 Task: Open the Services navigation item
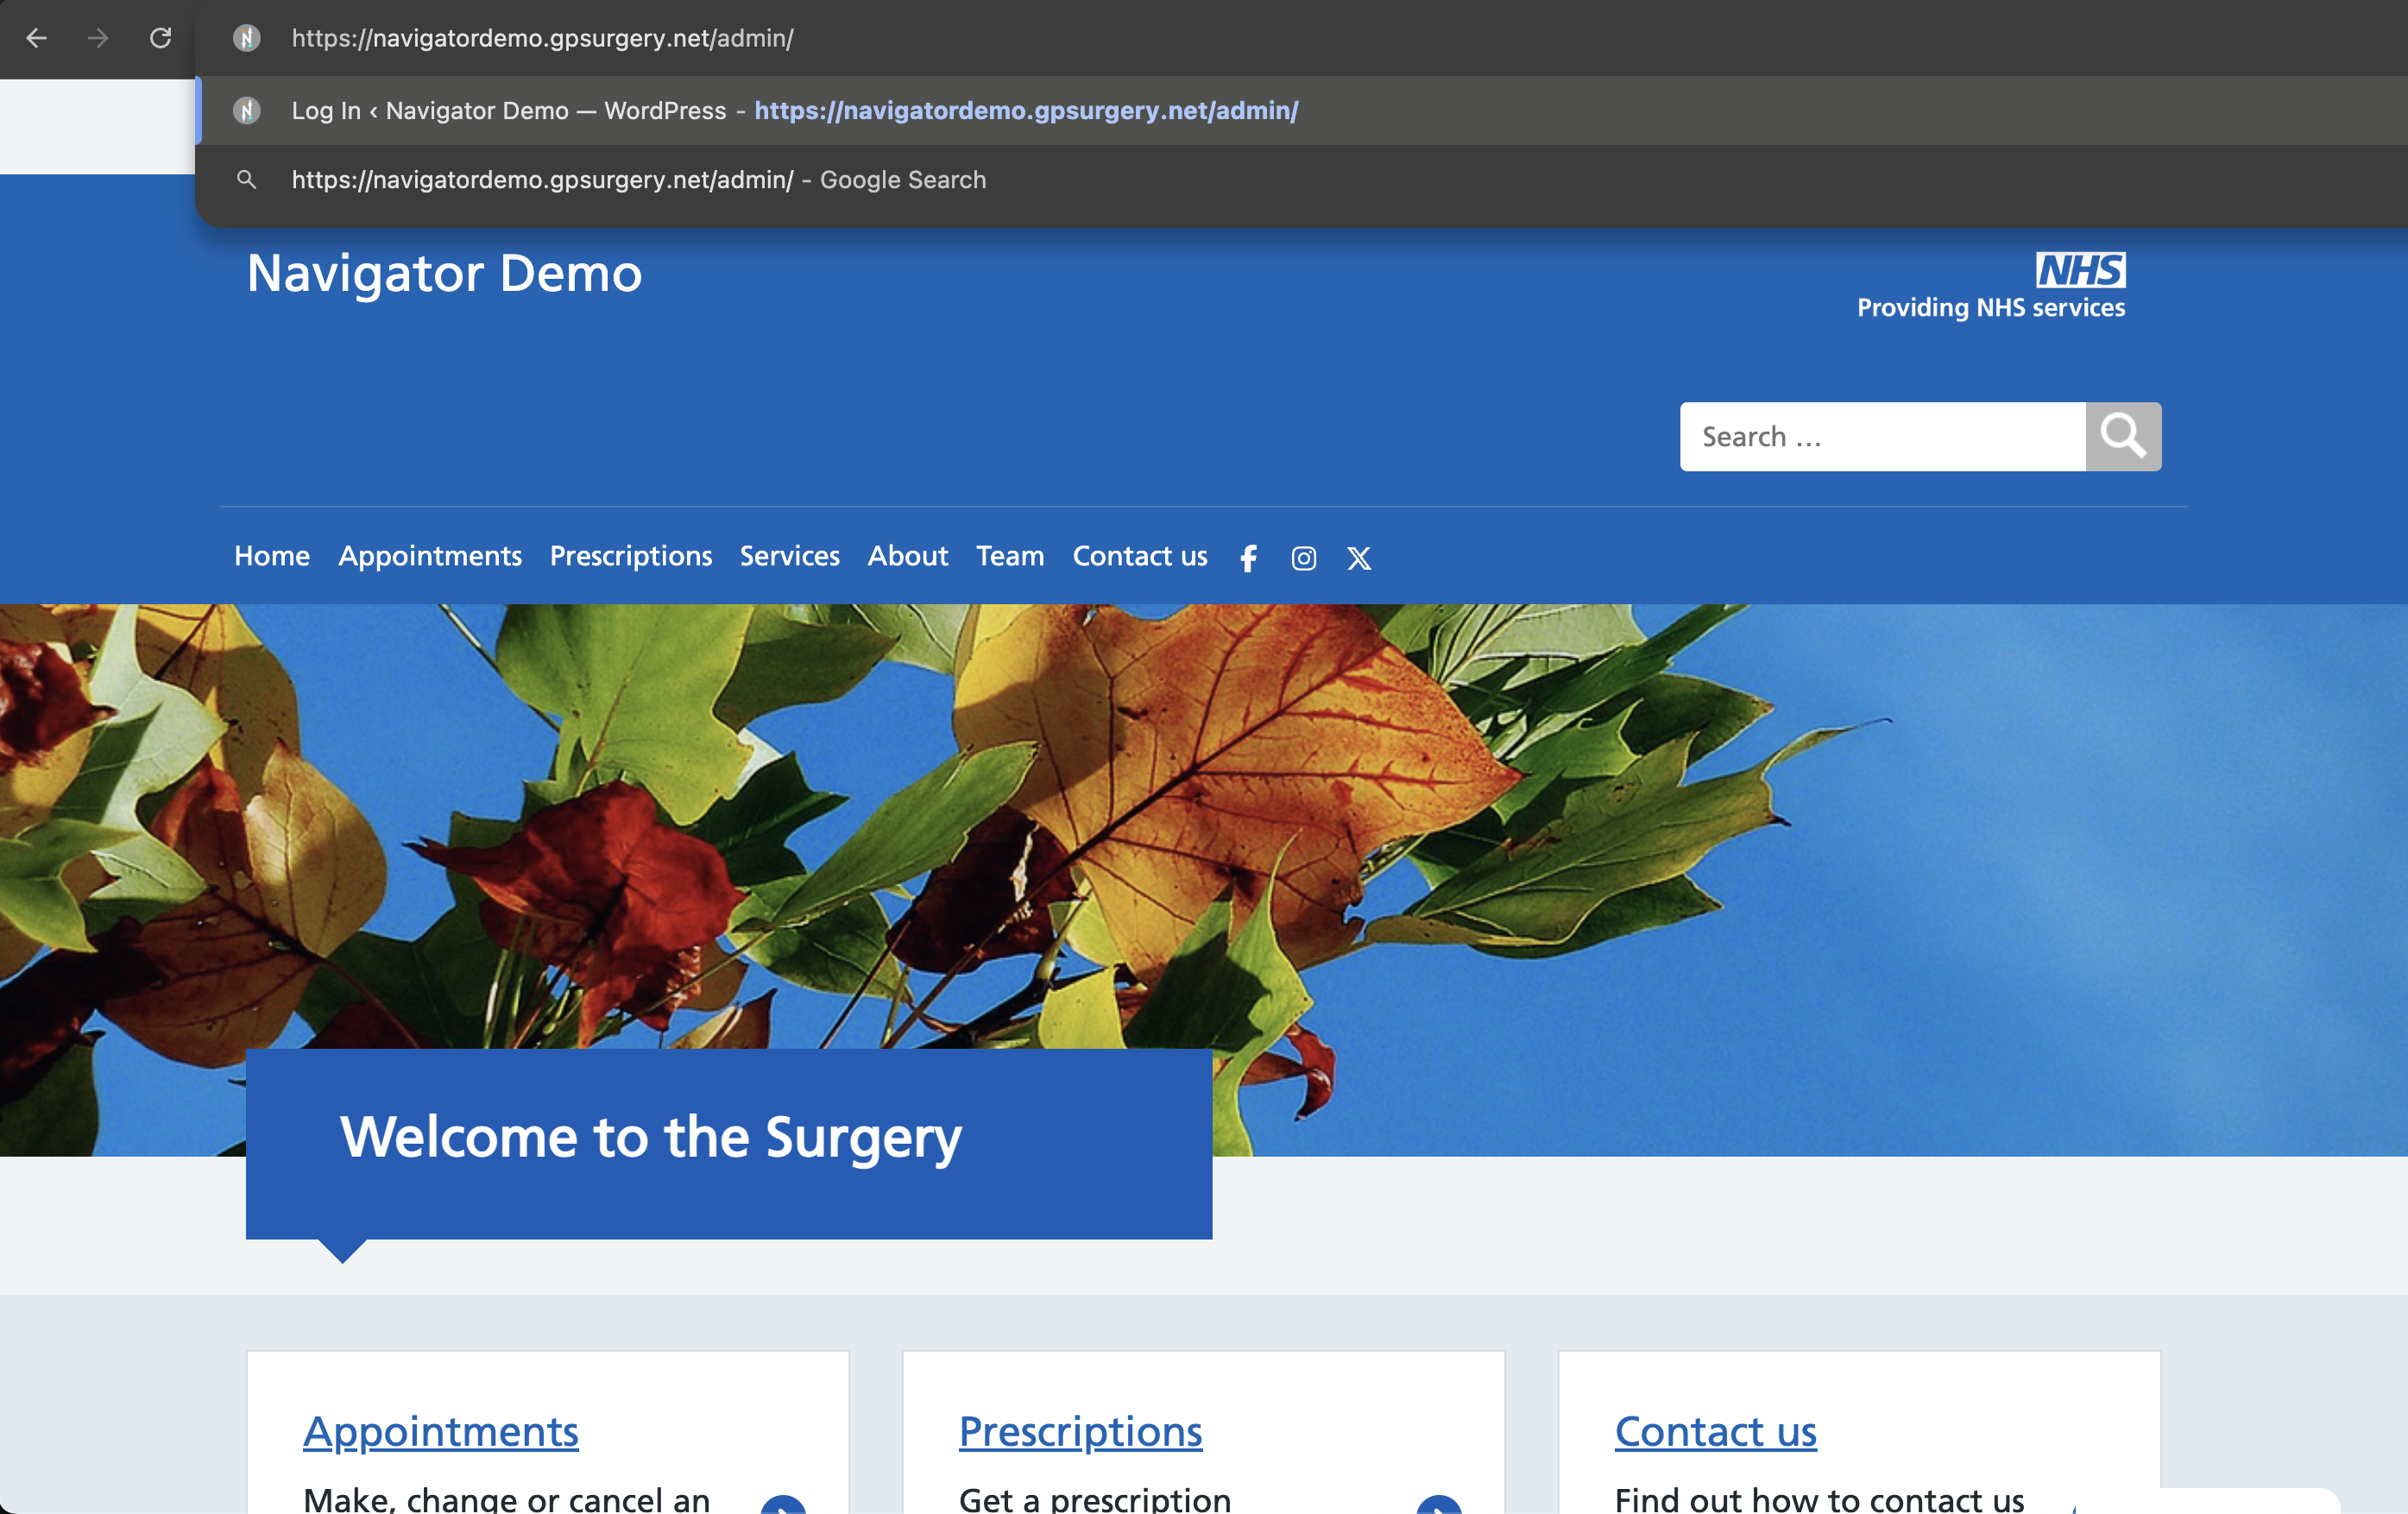[x=789, y=556]
